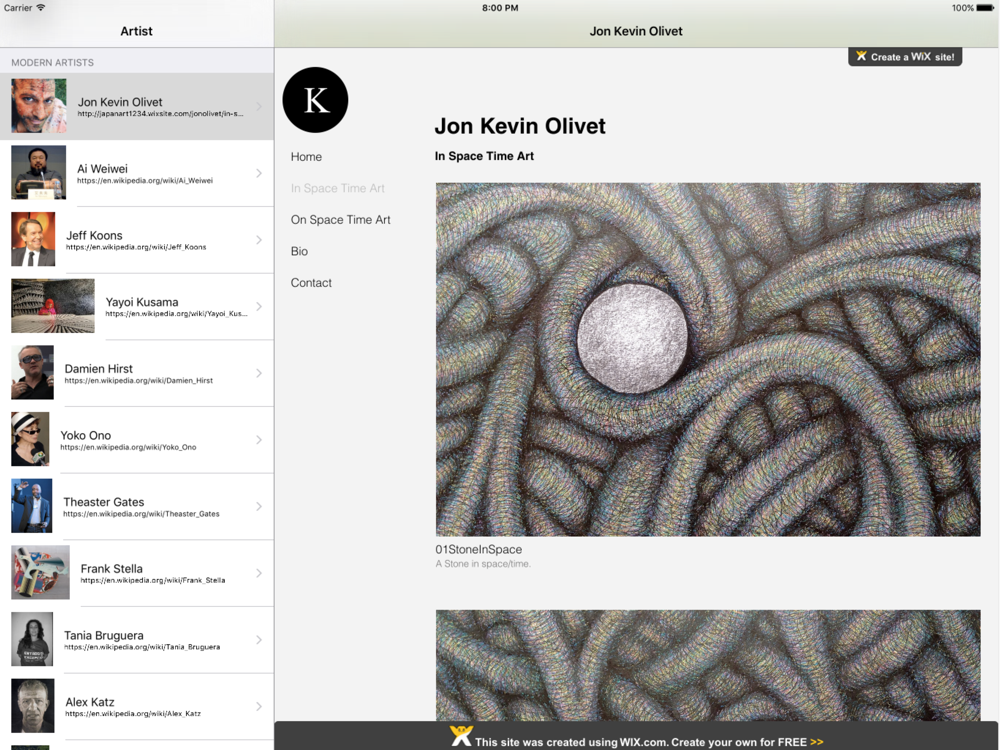Tap the battery icon in the status bar
Viewport: 1000px width, 750px height.
click(985, 8)
